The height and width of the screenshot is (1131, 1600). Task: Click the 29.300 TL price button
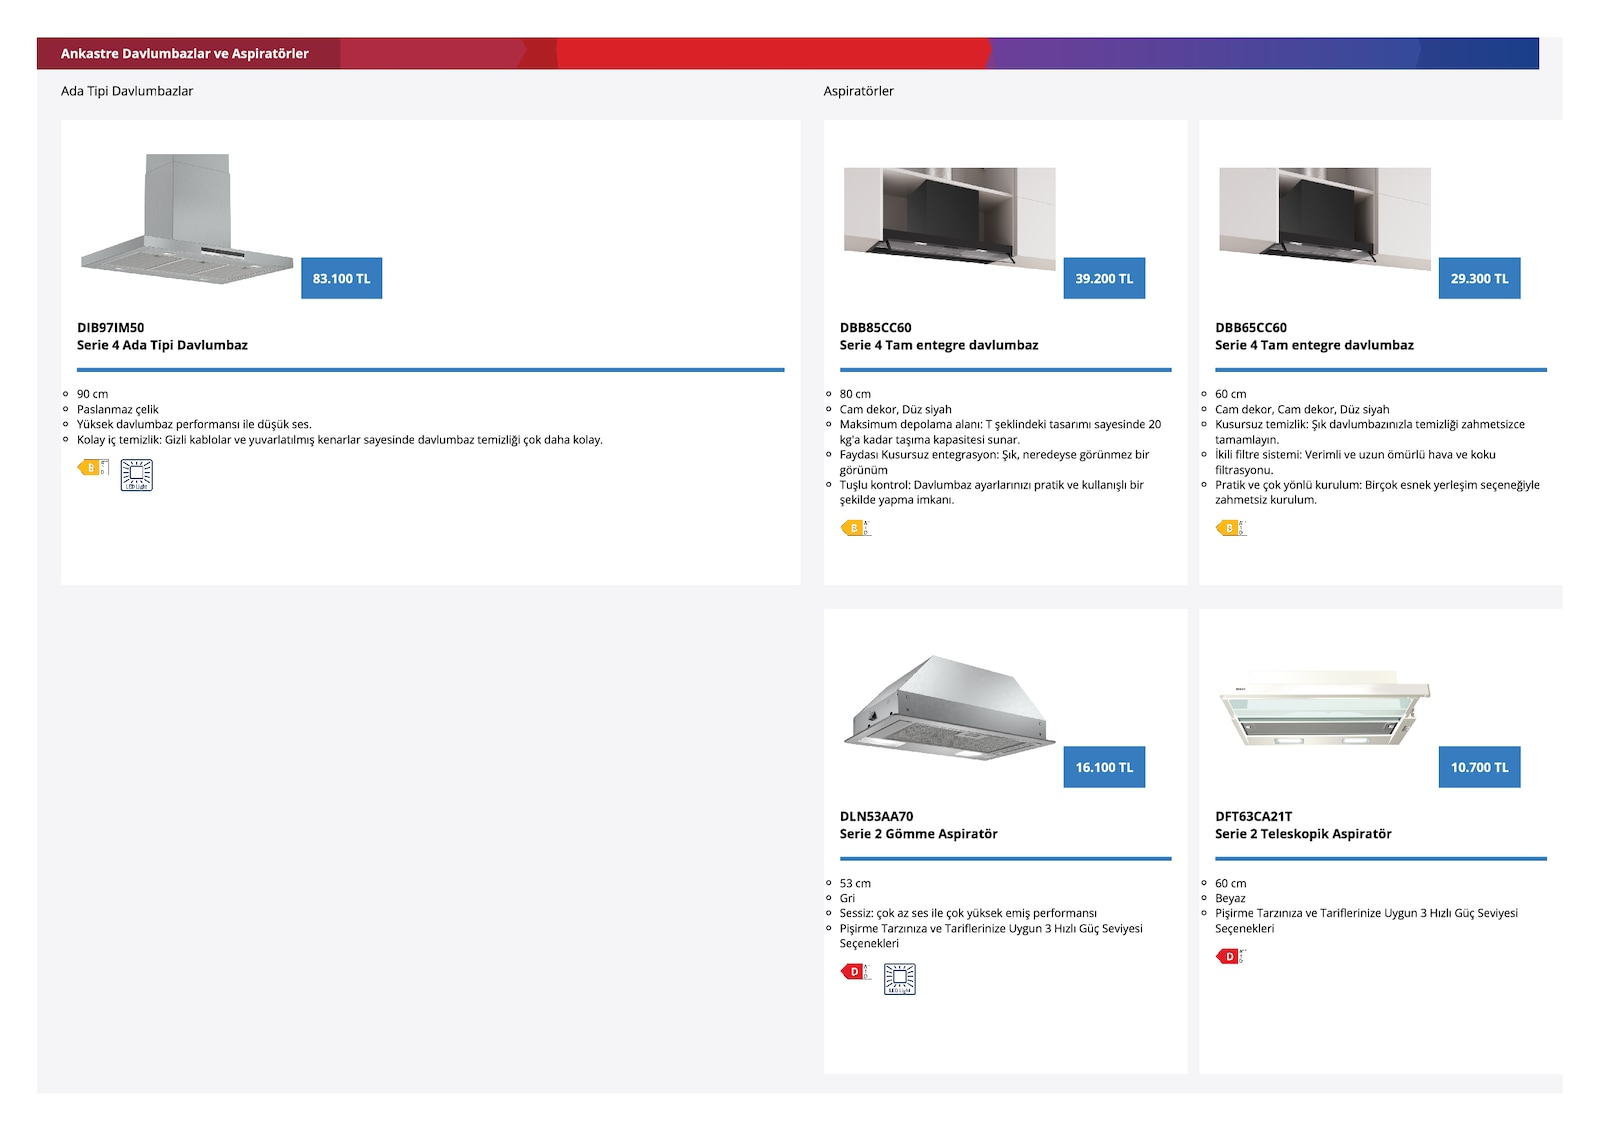(x=1480, y=279)
